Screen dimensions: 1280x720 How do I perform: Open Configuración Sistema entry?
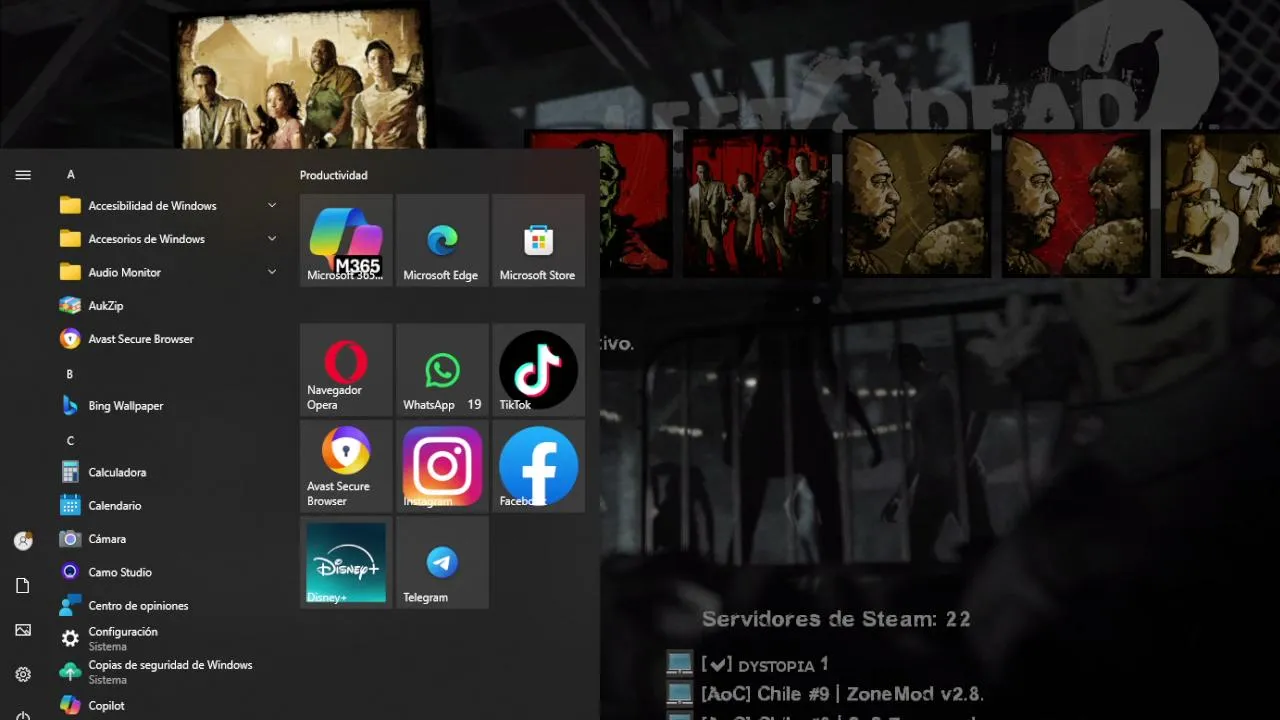coord(170,639)
